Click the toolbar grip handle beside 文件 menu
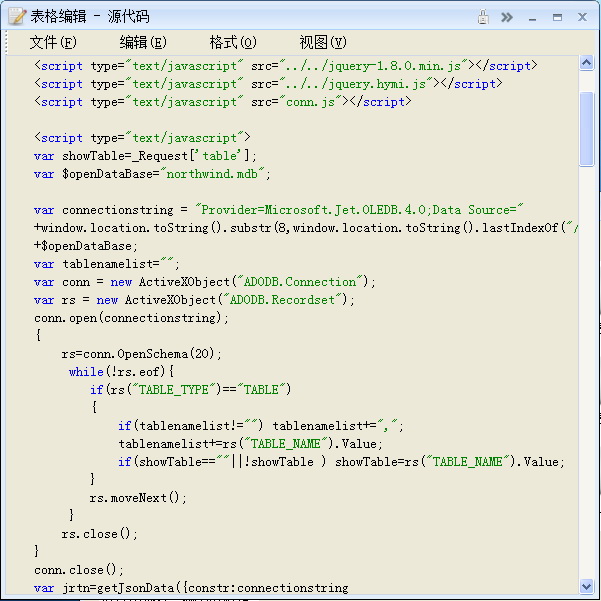This screenshot has height=601, width=601. [7, 42]
